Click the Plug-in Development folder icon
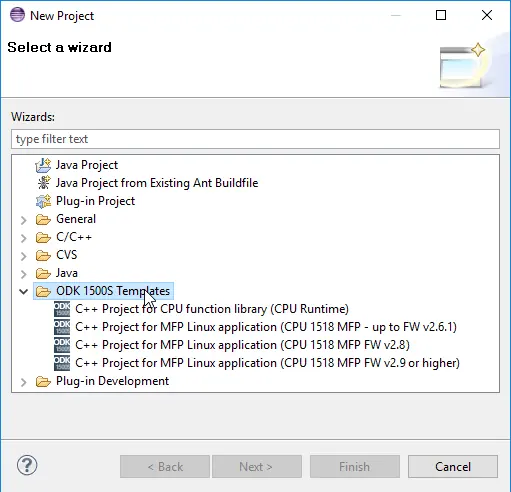 click(x=43, y=381)
